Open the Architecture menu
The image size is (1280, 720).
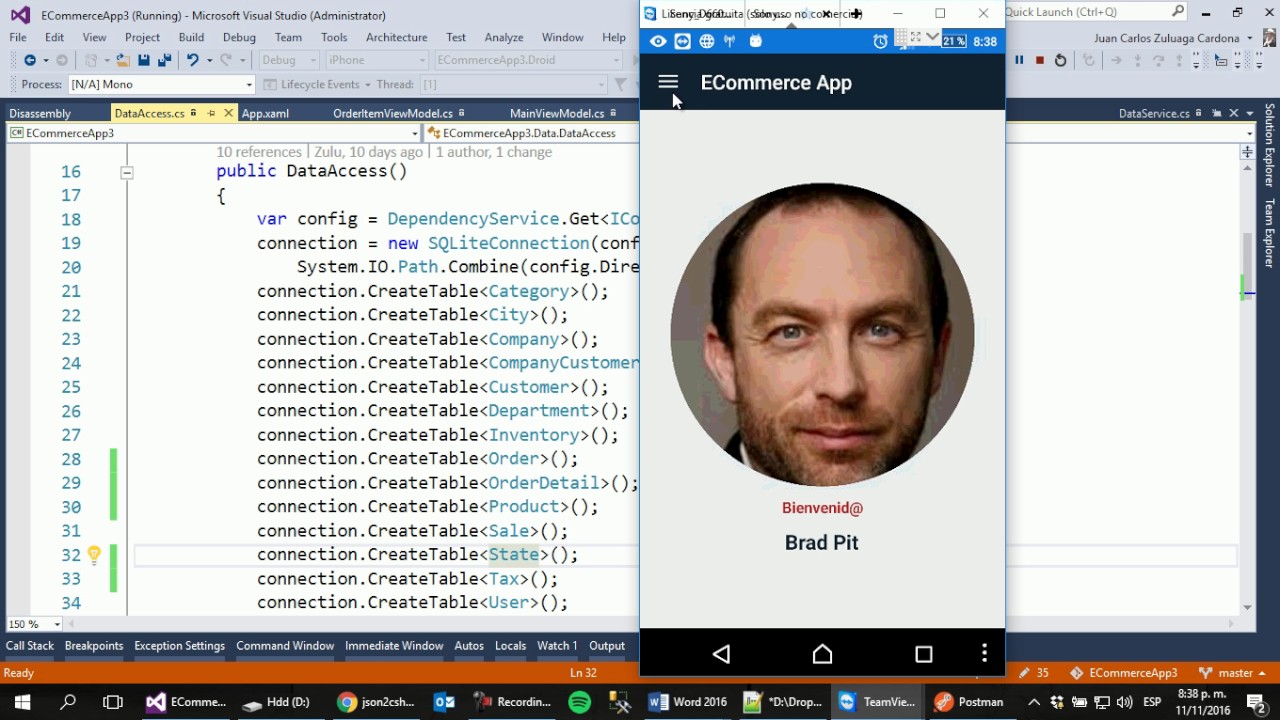coord(396,37)
